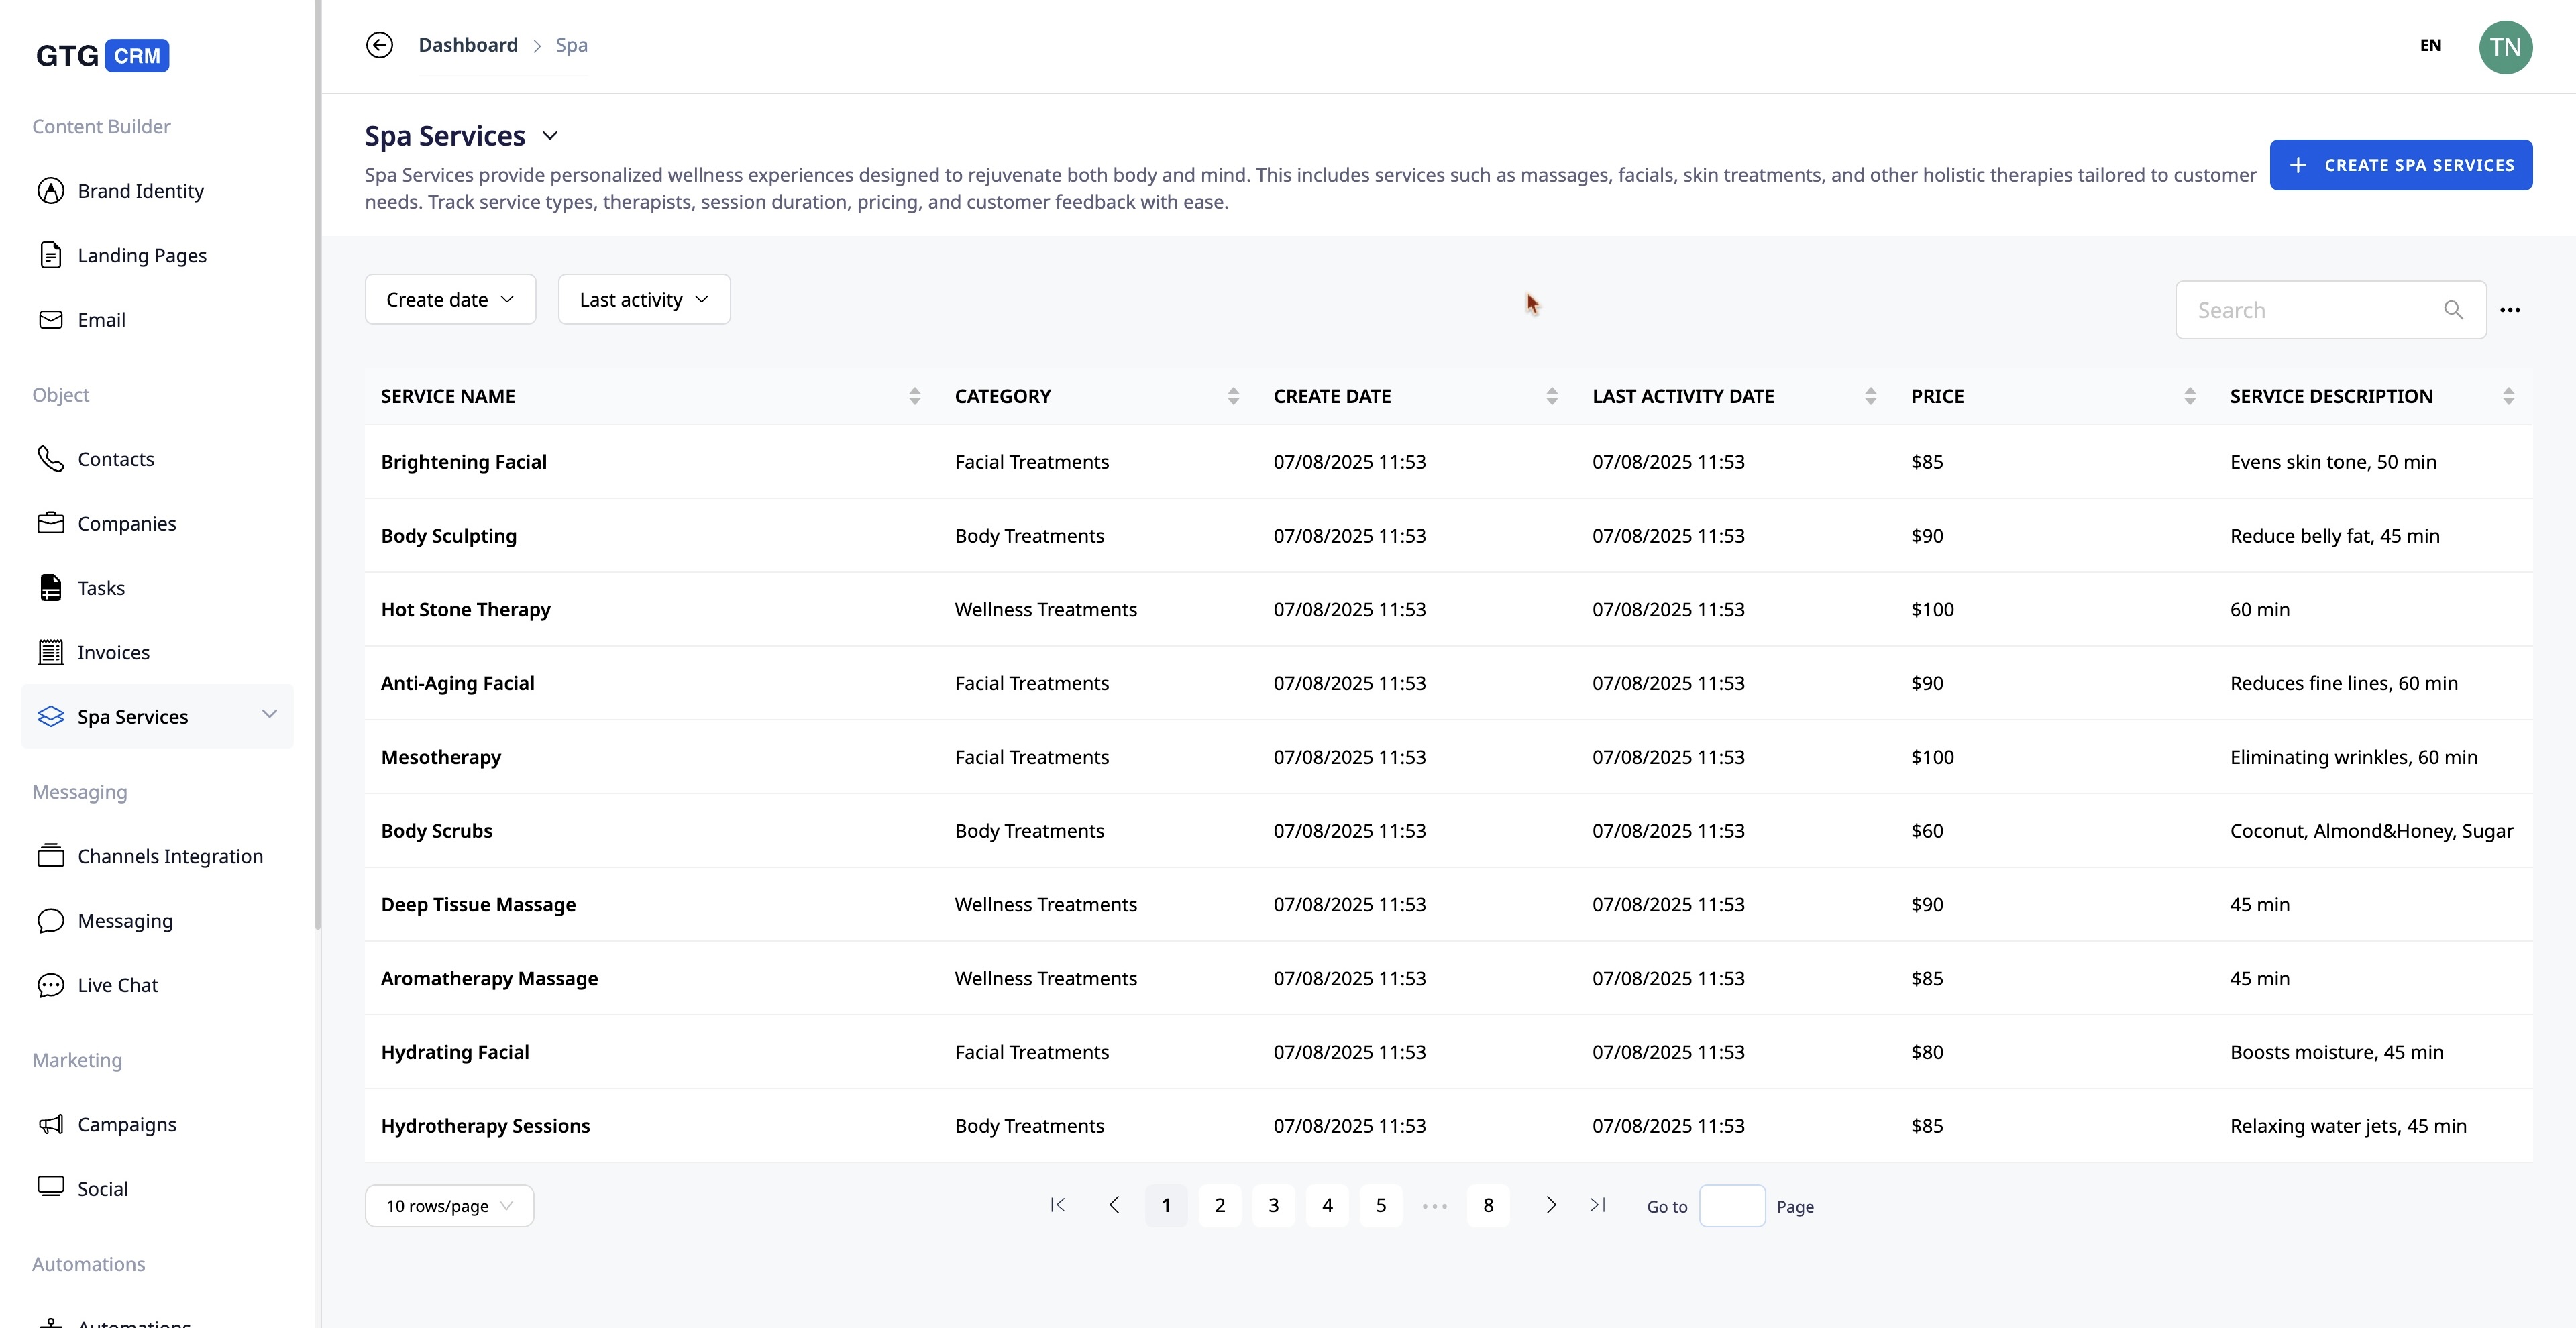Open the Create date filter dropdown
This screenshot has height=1328, width=2576.
point(450,300)
